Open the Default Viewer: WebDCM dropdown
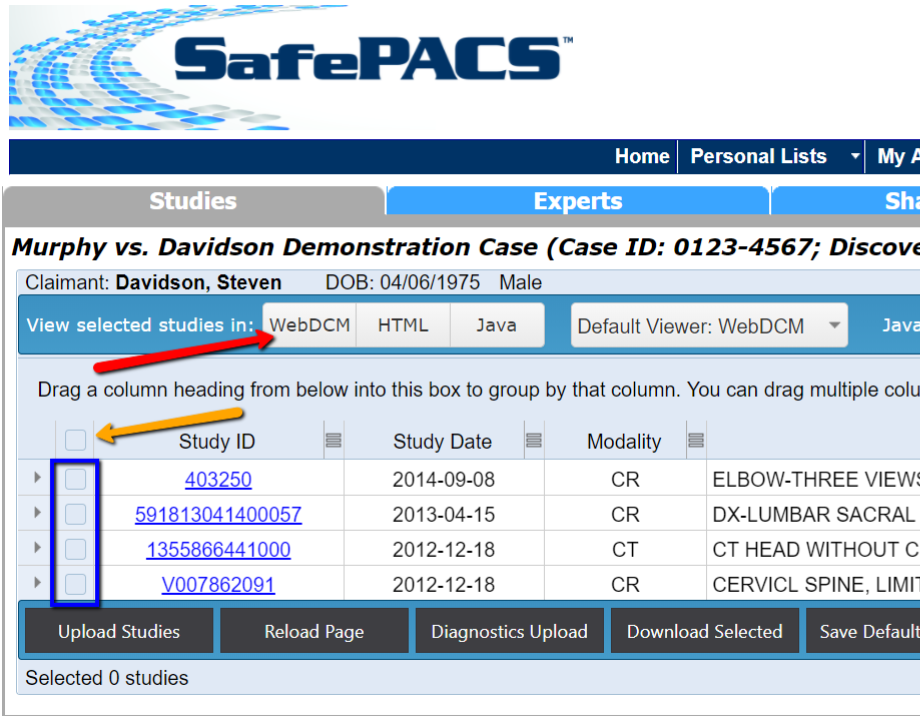 coord(709,326)
